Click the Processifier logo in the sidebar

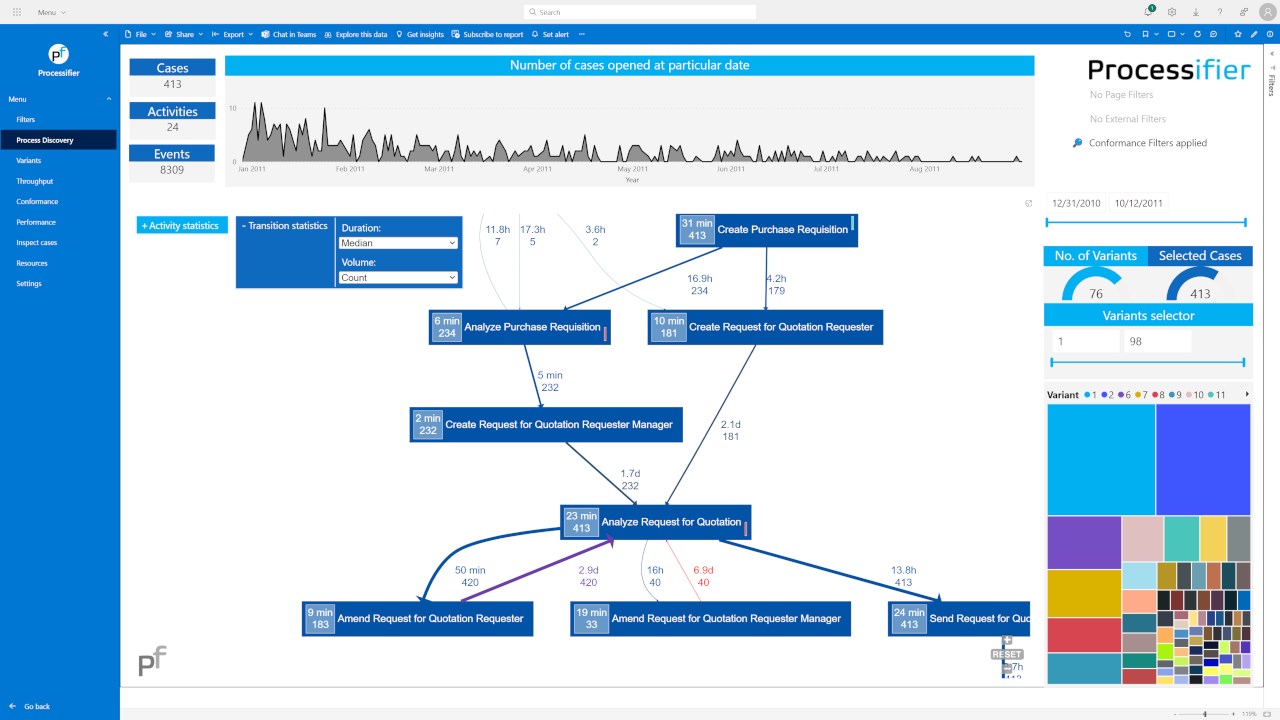59,54
